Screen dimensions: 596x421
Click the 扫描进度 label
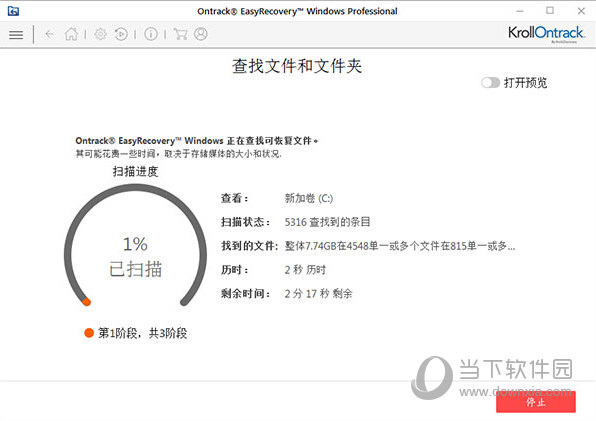(x=135, y=172)
